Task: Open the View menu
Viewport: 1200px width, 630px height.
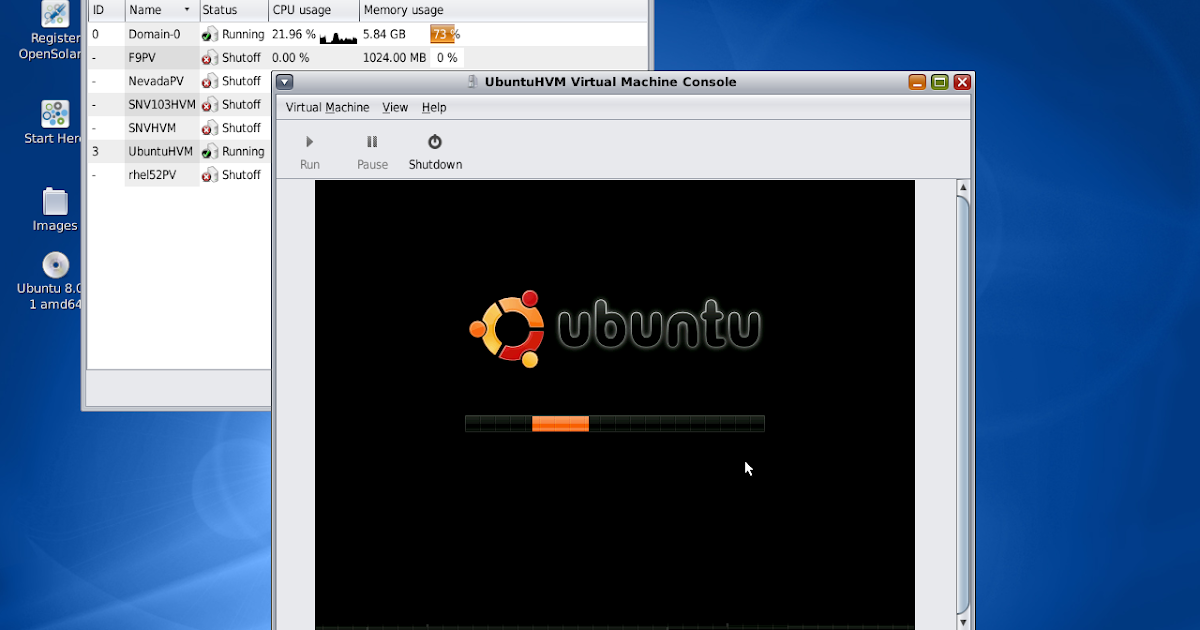Action: pos(395,108)
